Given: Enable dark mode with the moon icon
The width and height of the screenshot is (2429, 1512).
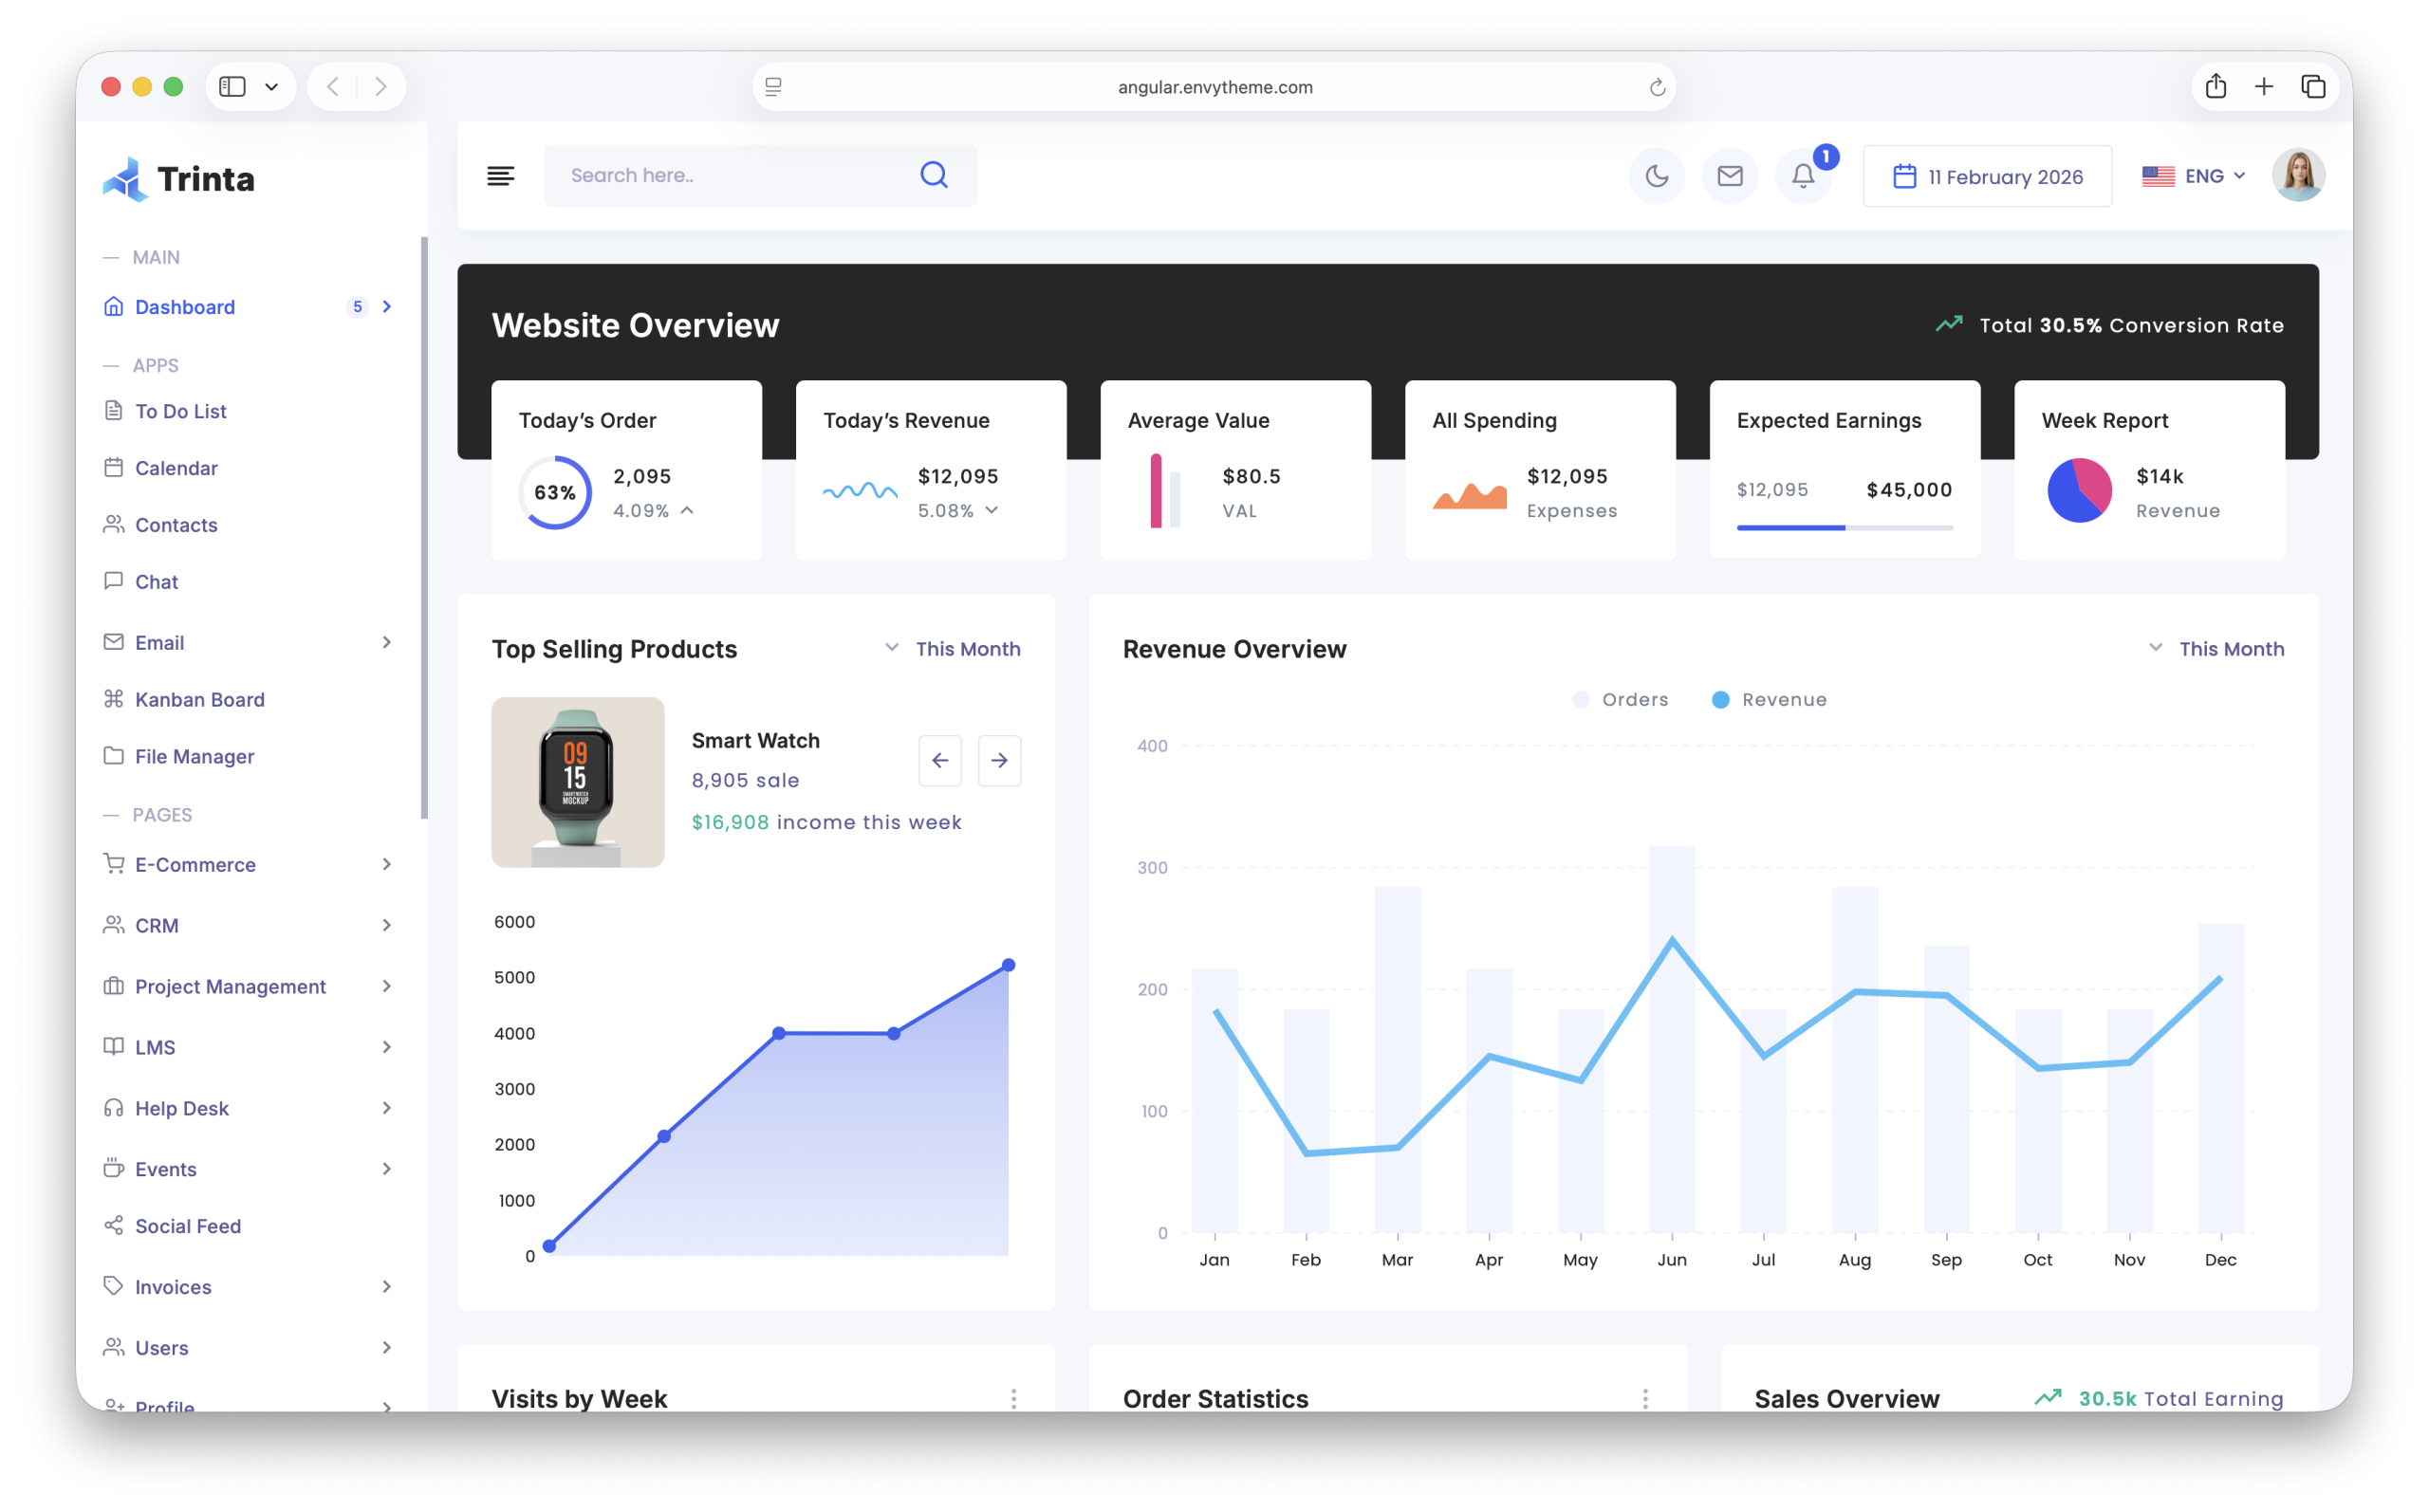Looking at the screenshot, I should coord(1656,175).
